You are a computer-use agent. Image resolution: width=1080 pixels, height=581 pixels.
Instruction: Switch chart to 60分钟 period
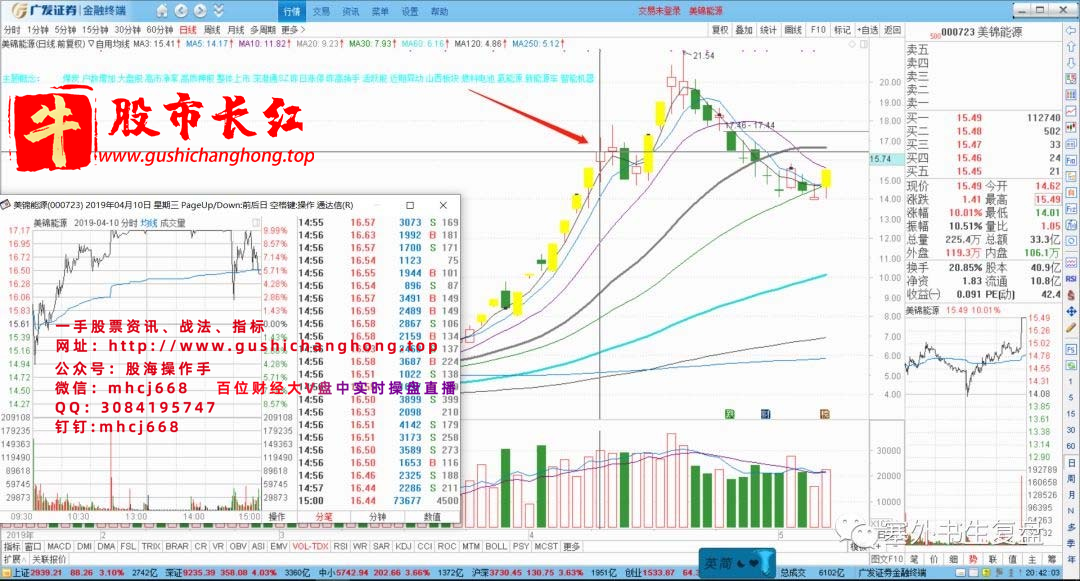(x=160, y=30)
